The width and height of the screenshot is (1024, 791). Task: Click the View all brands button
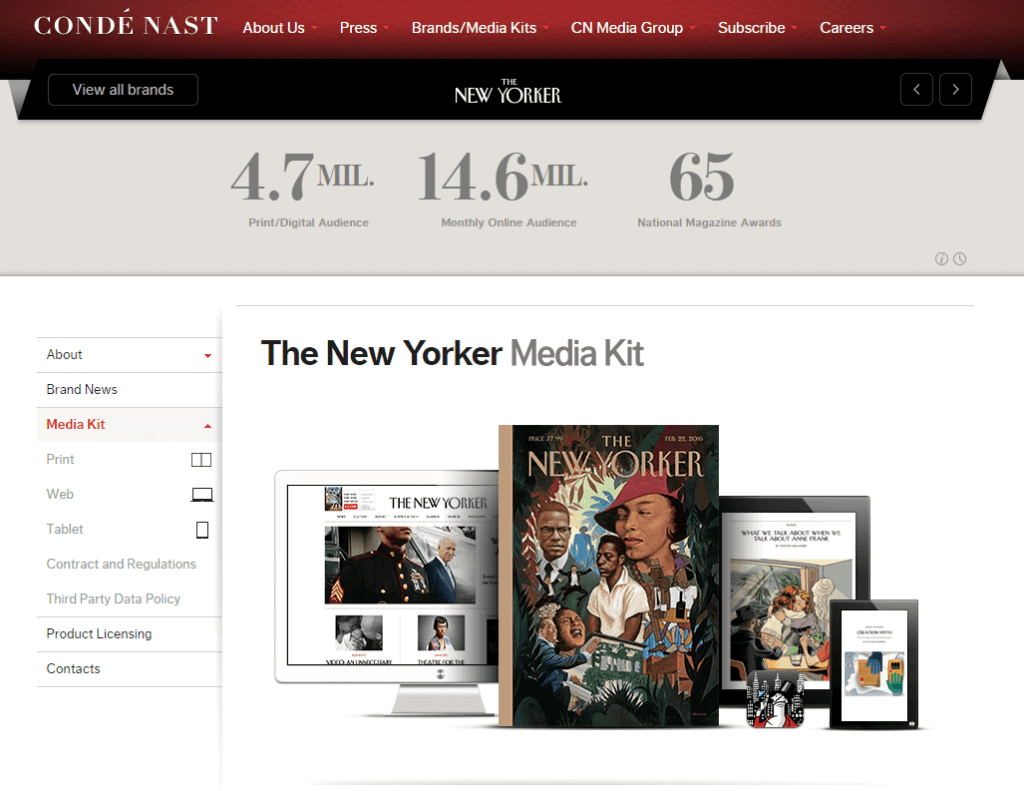123,89
